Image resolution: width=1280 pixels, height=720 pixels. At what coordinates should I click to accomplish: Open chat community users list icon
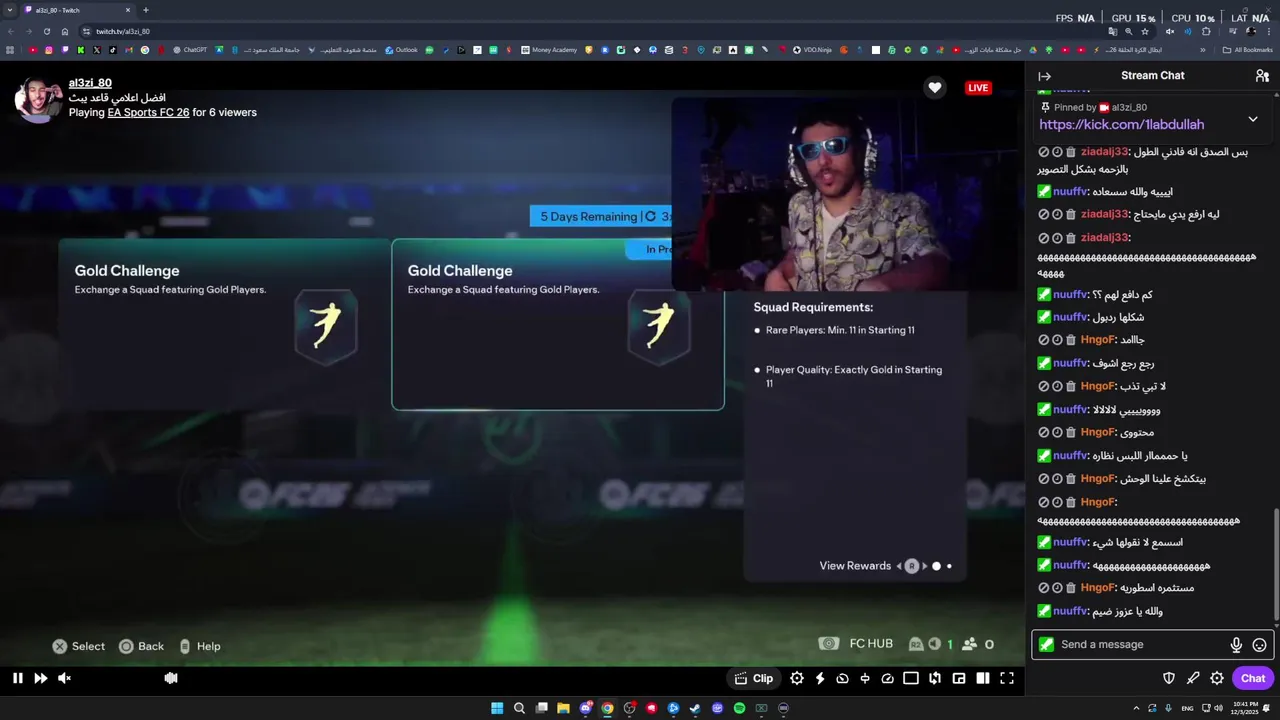point(1262,76)
